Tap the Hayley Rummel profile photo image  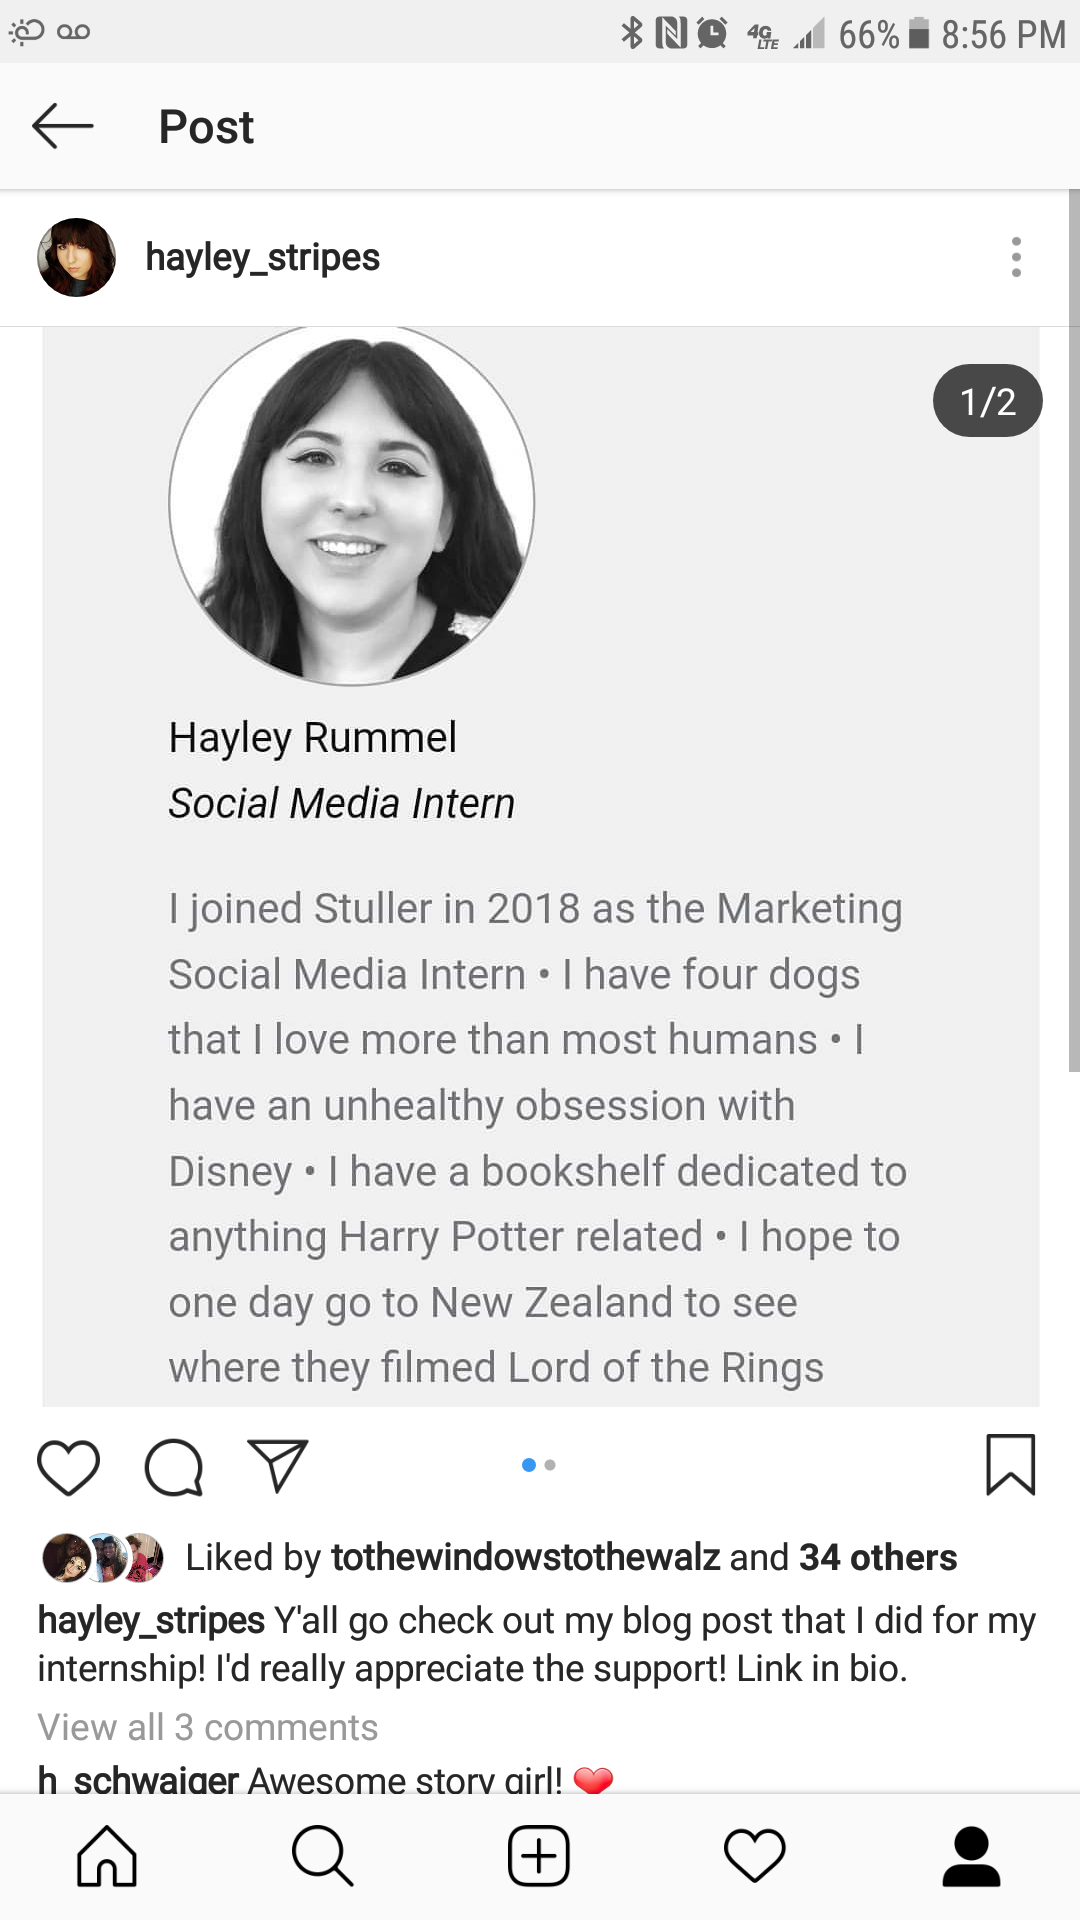pos(352,505)
